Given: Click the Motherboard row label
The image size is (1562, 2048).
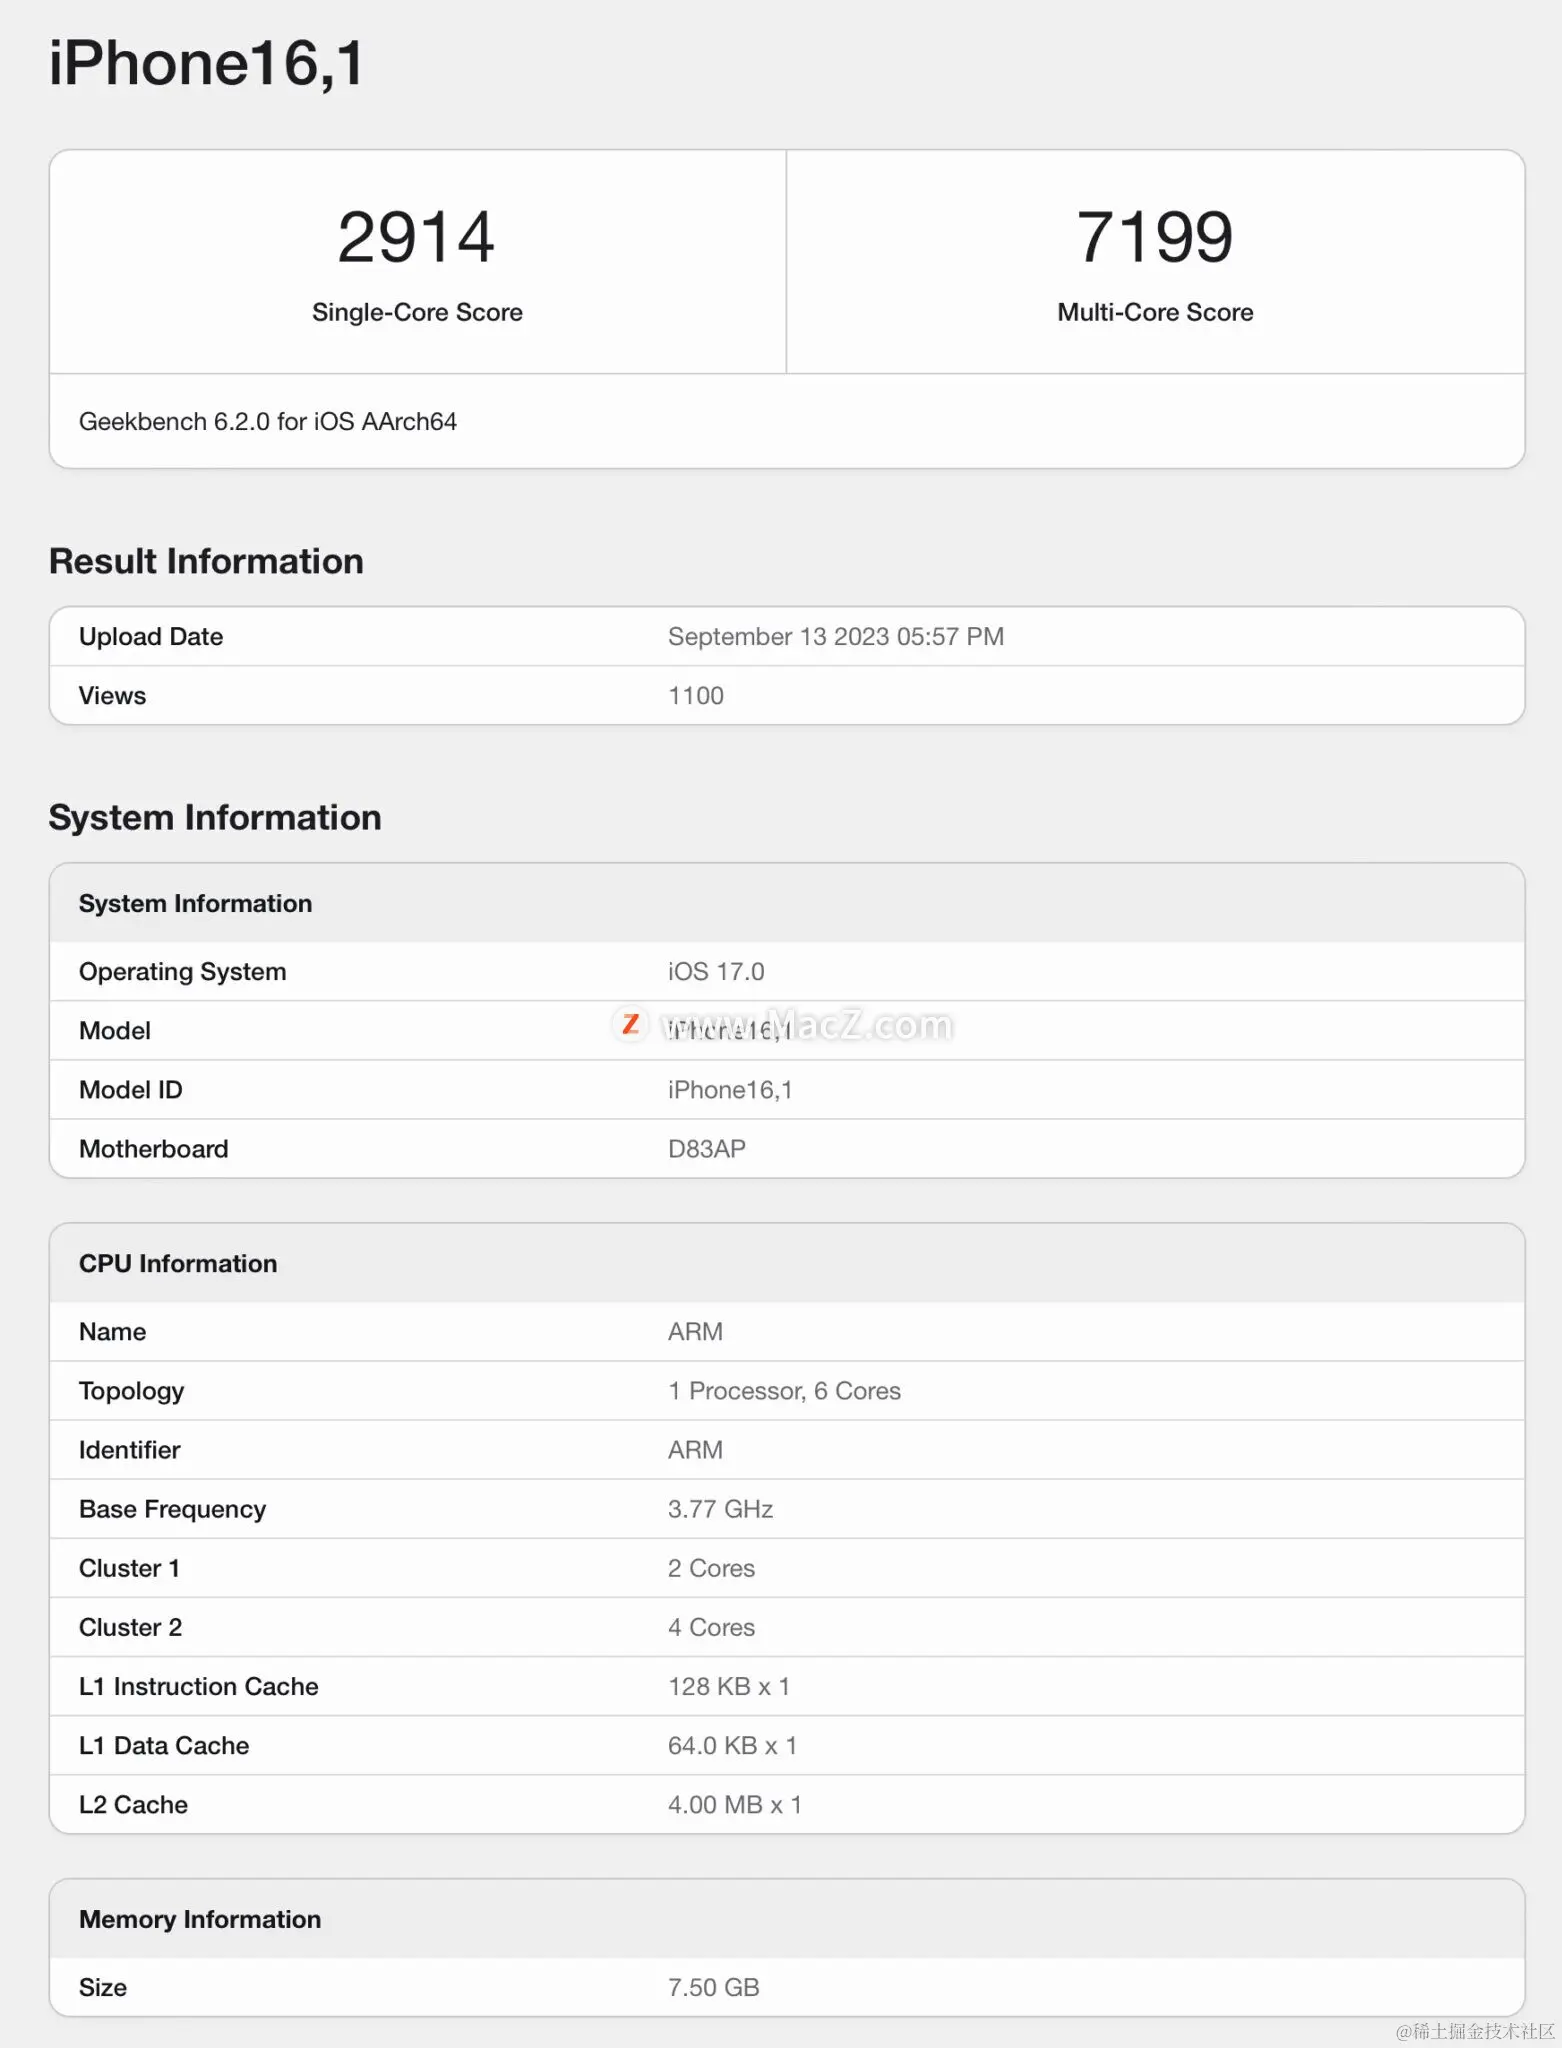Looking at the screenshot, I should pyautogui.click(x=154, y=1149).
